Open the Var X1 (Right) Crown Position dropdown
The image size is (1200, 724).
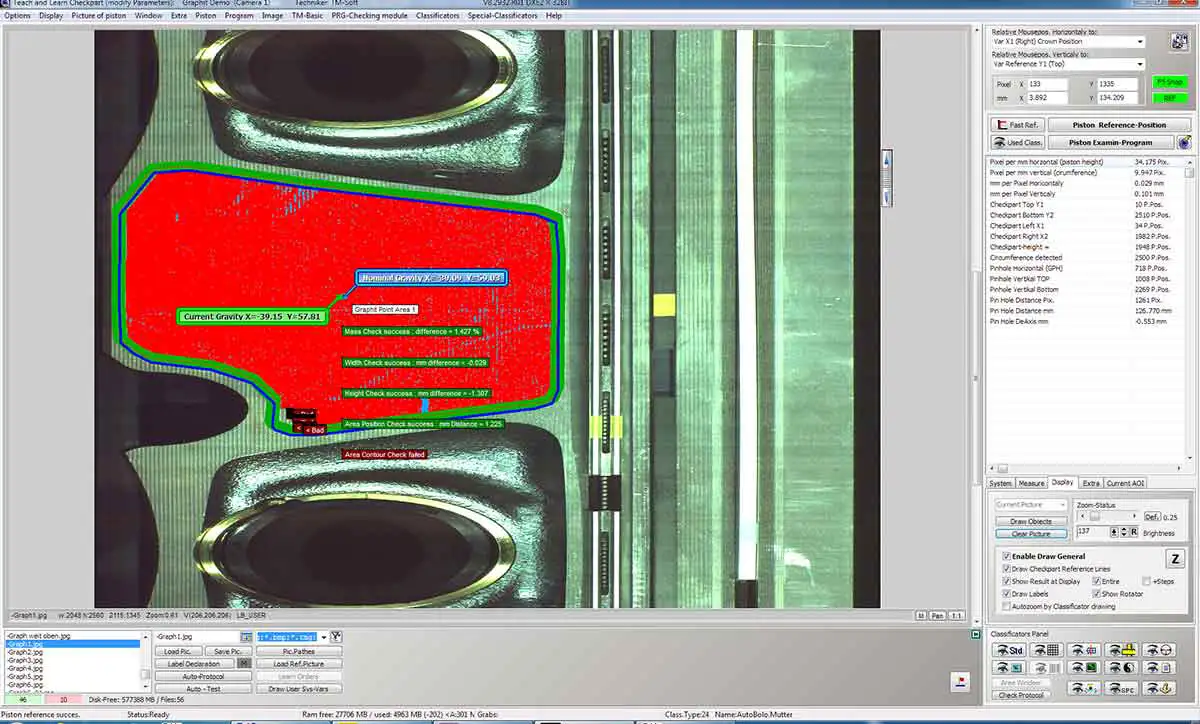tap(1069, 42)
